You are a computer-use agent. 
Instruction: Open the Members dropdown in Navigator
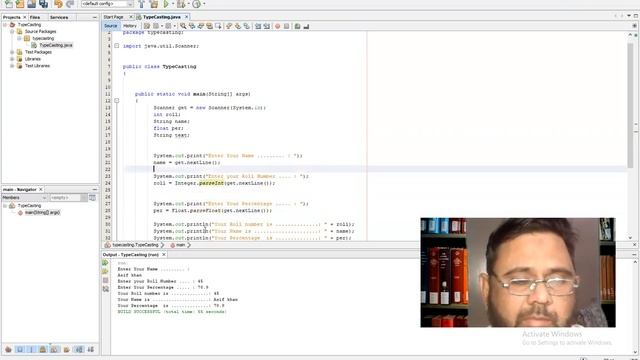24,198
